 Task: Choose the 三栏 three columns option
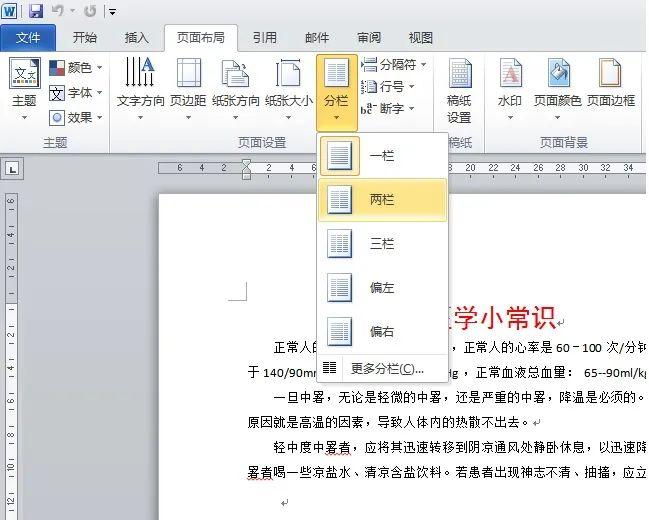[382, 244]
